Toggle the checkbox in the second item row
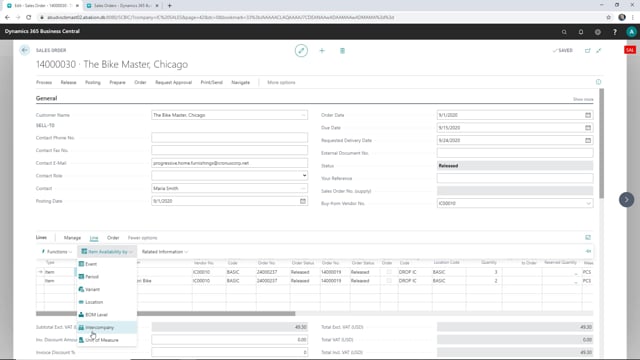640x360 pixels. click(389, 281)
